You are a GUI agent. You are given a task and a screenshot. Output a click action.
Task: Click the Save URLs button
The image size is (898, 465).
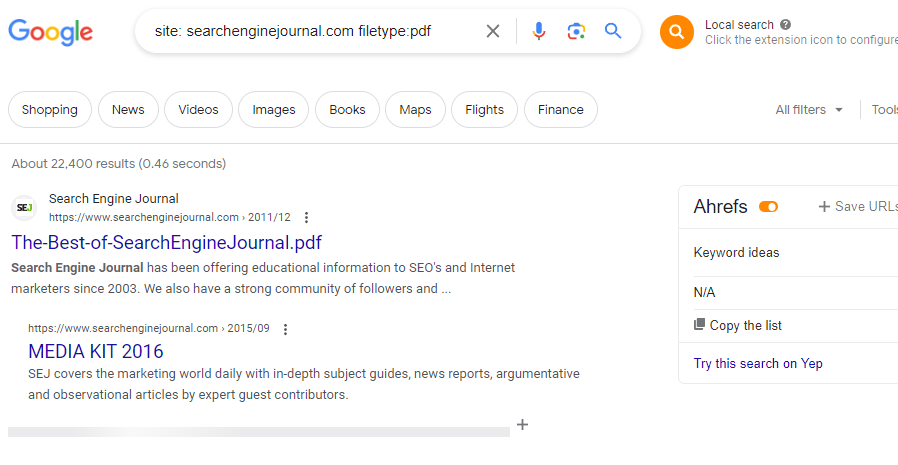(858, 207)
